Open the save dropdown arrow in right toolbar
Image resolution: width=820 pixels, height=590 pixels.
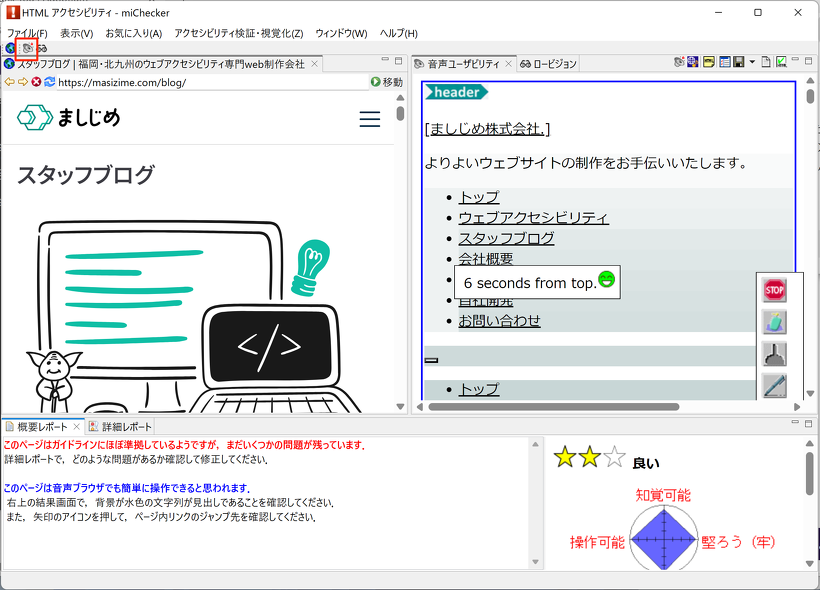(x=752, y=62)
